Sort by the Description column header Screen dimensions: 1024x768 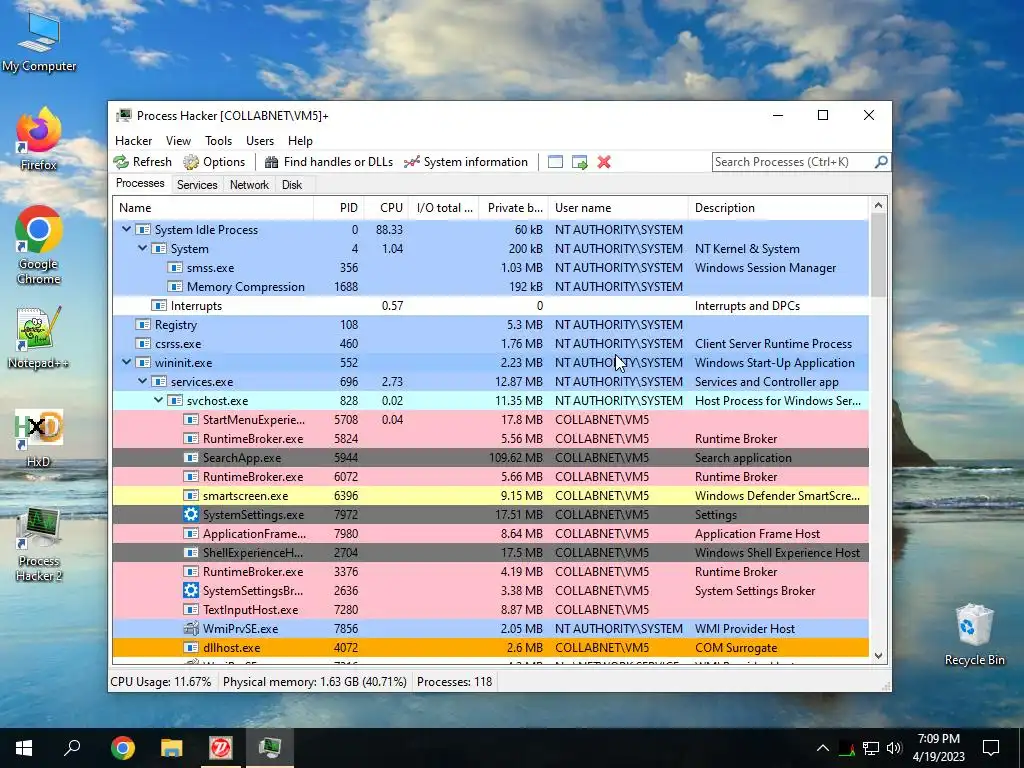click(x=778, y=208)
